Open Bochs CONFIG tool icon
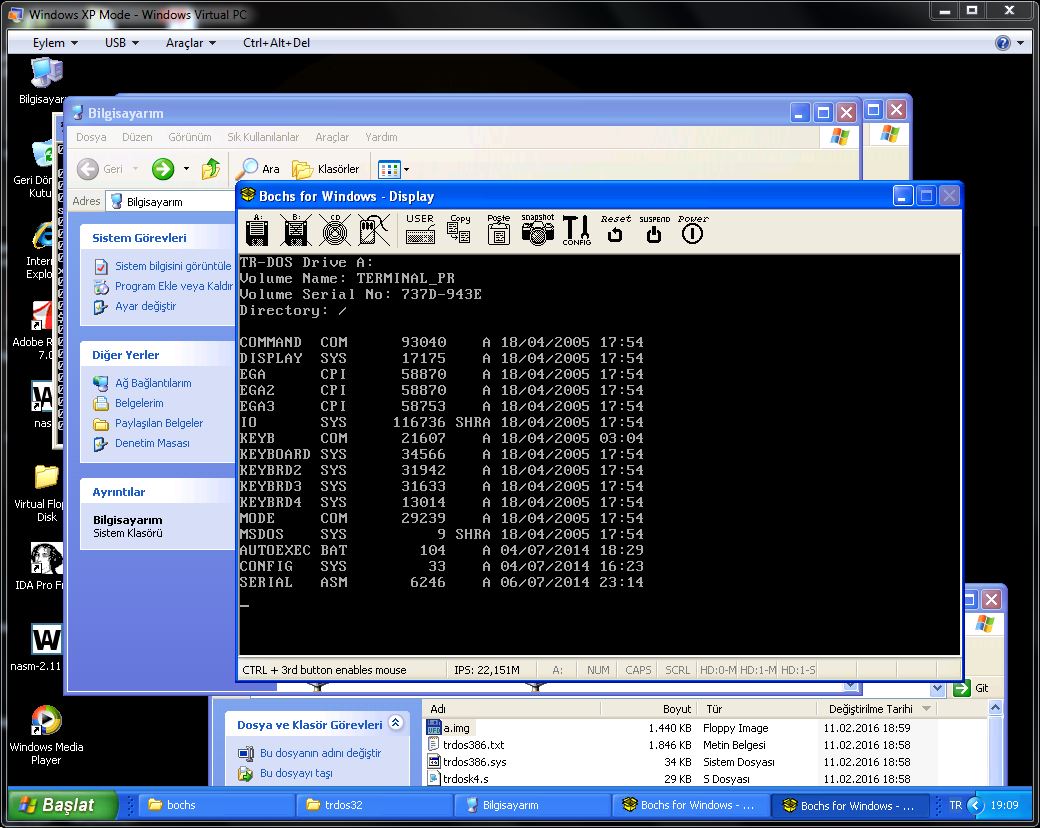 [576, 230]
